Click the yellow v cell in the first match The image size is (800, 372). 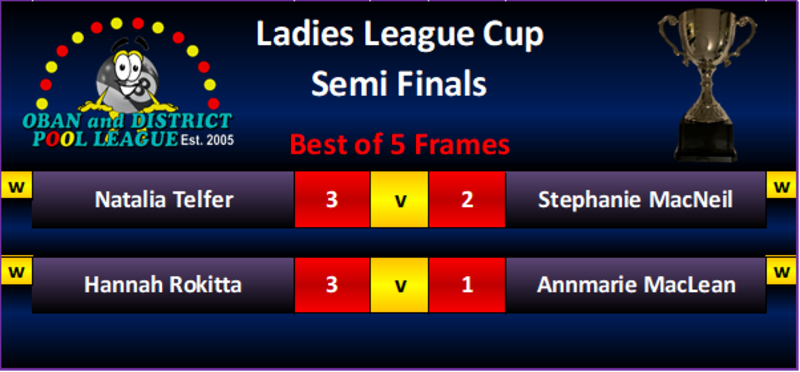click(x=399, y=200)
